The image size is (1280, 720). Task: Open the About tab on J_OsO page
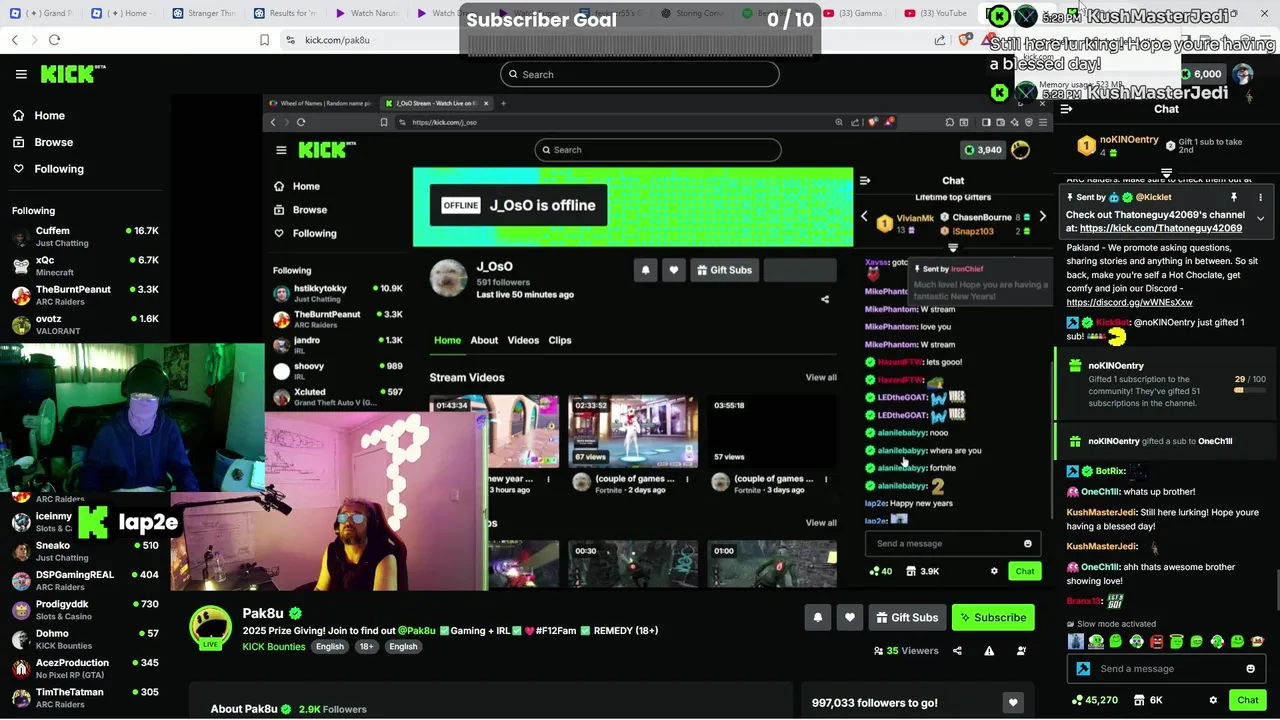(484, 340)
